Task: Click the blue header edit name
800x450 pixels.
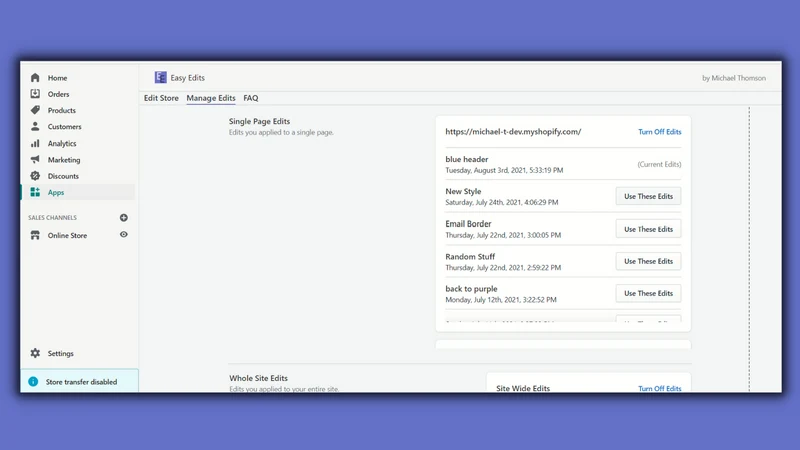Action: pos(466,159)
